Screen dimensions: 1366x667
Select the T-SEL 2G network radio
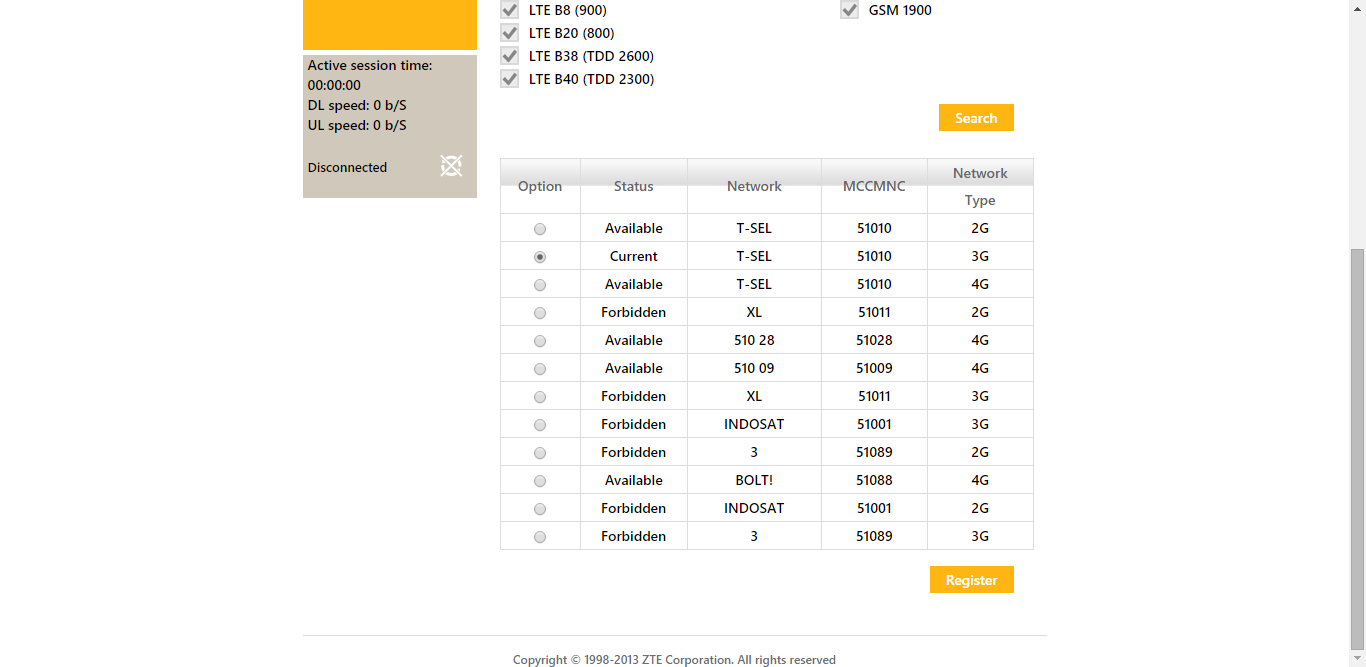tap(540, 229)
